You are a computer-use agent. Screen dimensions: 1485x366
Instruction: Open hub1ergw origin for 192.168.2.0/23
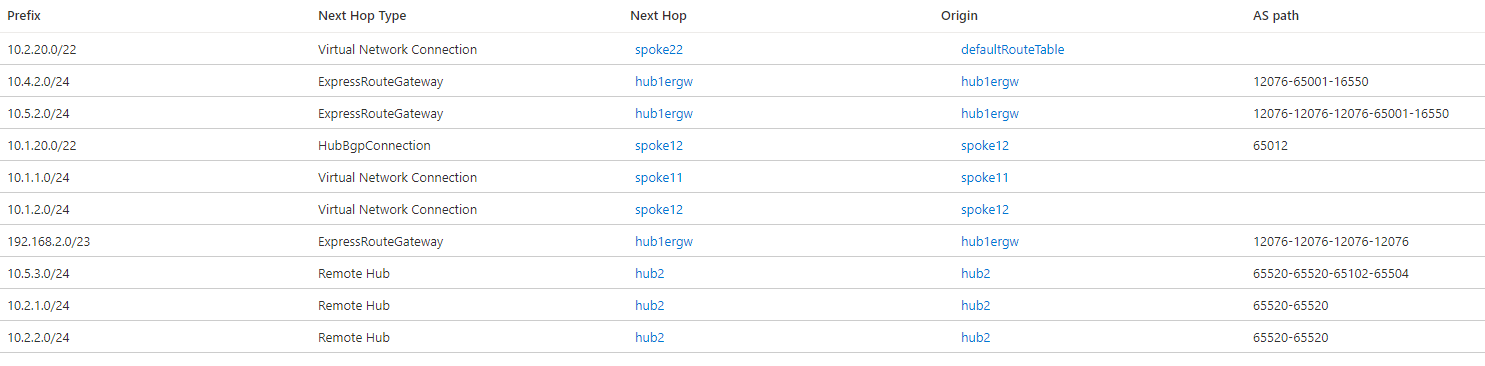coord(989,241)
